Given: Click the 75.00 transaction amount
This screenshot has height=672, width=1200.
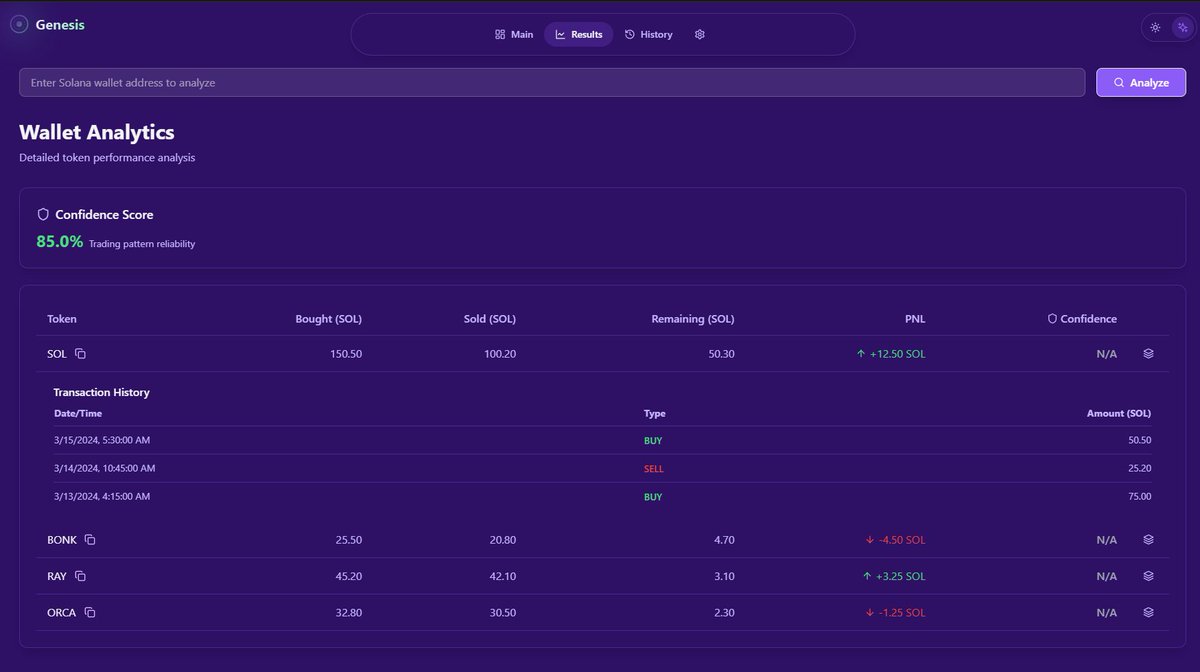Looking at the screenshot, I should click(1139, 496).
